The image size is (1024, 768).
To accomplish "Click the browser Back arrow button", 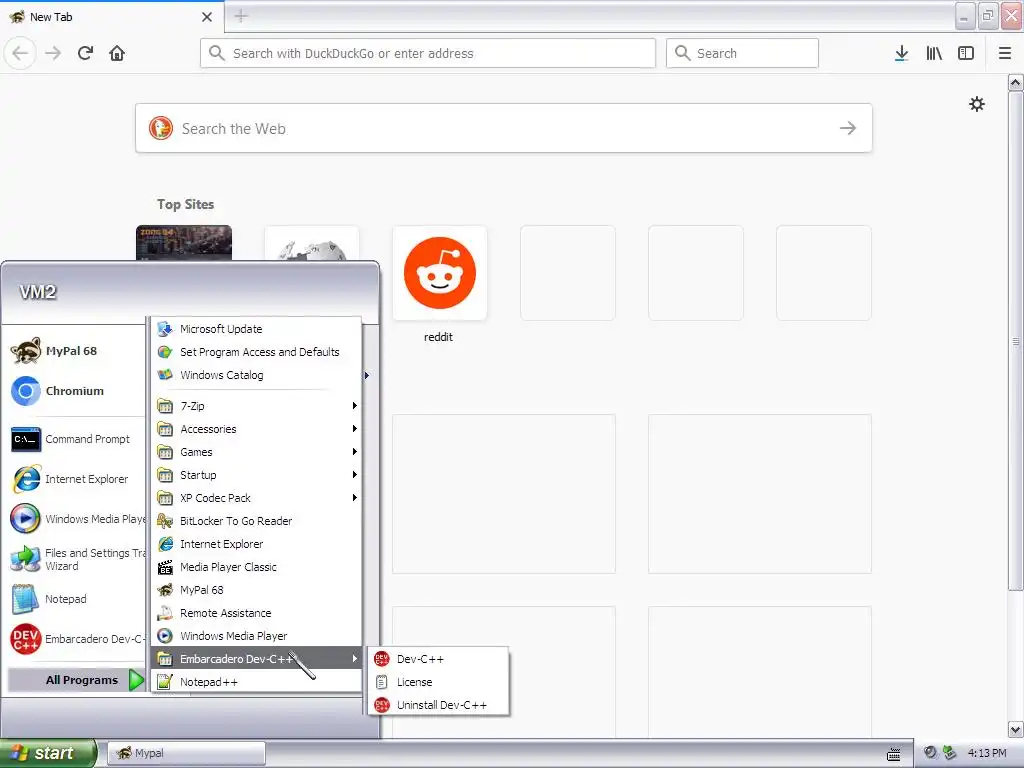I will click(x=20, y=53).
